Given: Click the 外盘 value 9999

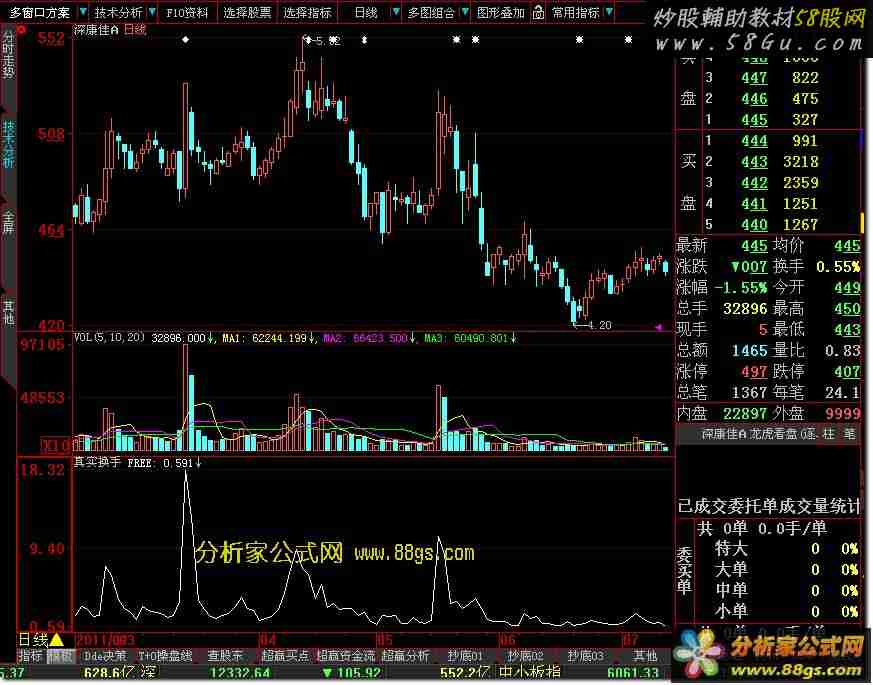Looking at the screenshot, I should [x=843, y=413].
